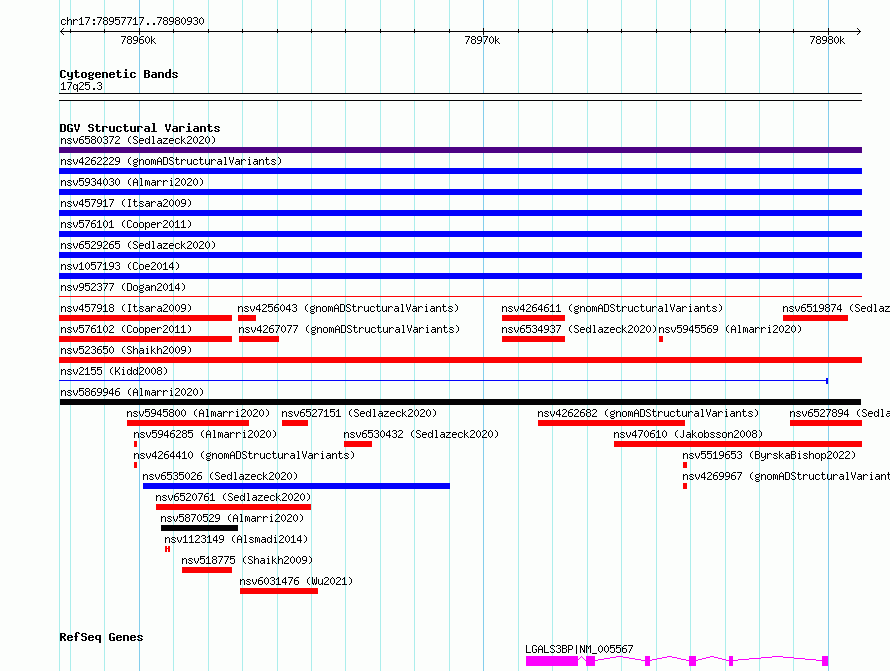The image size is (890, 671).
Task: Click the red nsv6520761 variant bar
Action: 233,507
